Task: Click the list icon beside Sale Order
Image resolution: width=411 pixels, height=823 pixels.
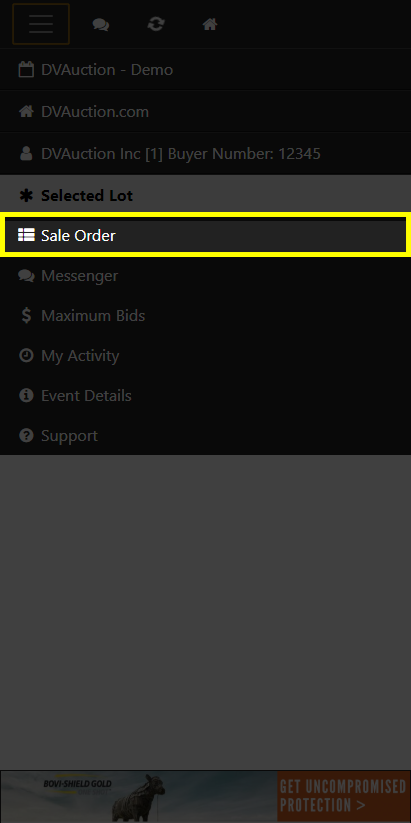Action: pyautogui.click(x=26, y=235)
